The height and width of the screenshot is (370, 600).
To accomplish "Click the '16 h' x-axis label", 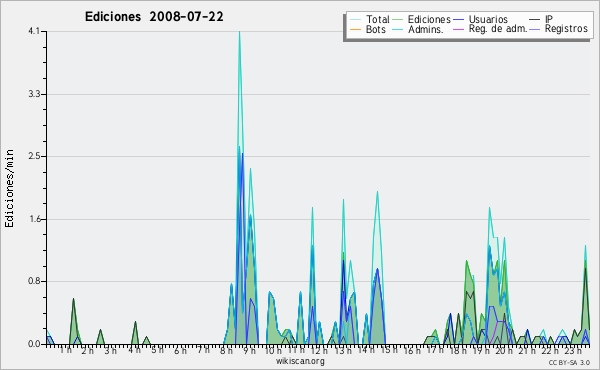I will [412, 350].
